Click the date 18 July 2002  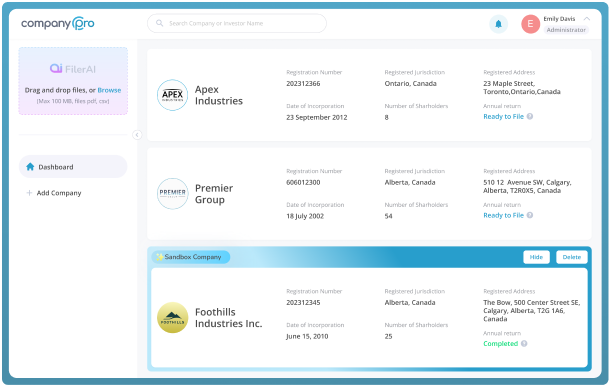(x=305, y=216)
